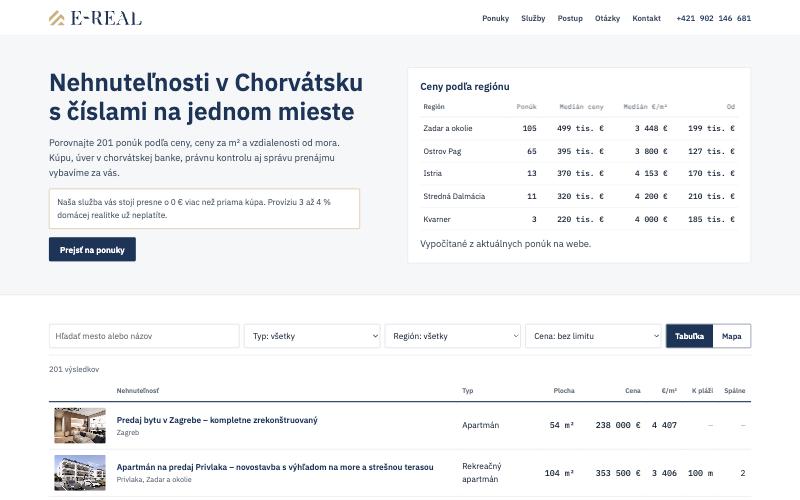The width and height of the screenshot is (800, 500).
Task: Sort by K pláži column header
Action: click(x=703, y=391)
